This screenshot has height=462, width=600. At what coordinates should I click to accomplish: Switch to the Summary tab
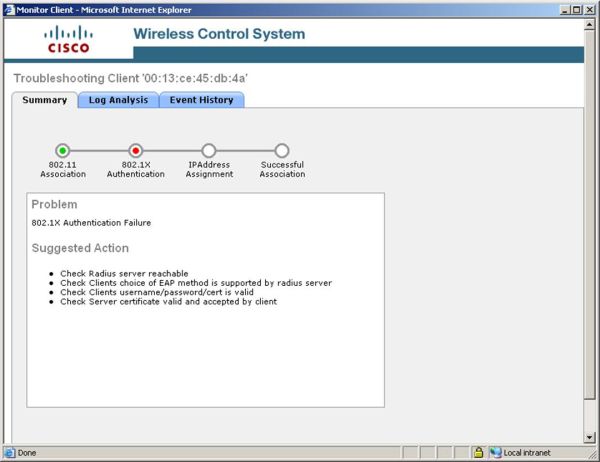(x=44, y=100)
